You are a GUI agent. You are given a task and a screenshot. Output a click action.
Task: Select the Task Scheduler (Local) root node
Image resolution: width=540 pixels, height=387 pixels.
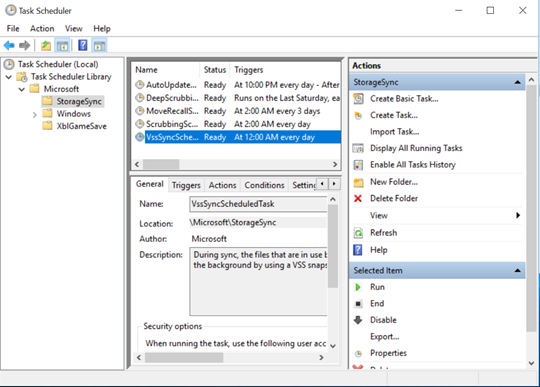[x=58, y=64]
